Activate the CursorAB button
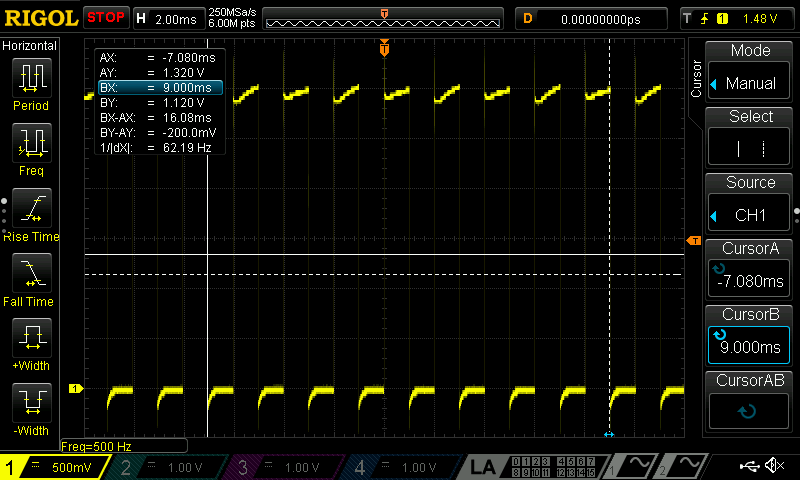 (749, 411)
